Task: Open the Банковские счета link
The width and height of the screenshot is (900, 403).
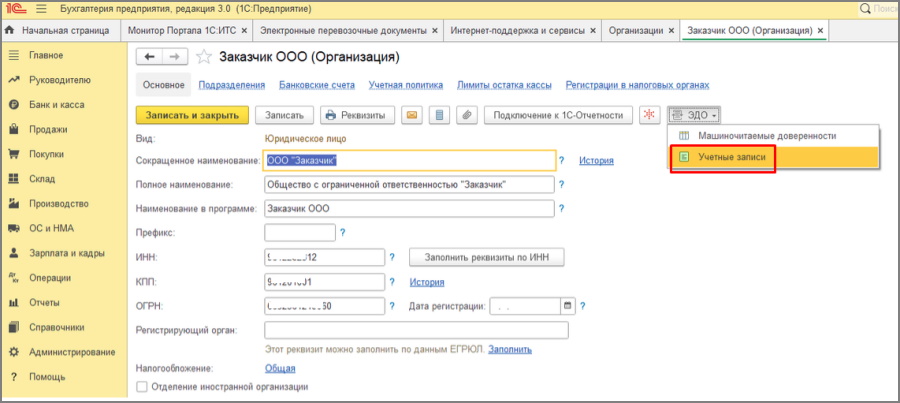Action: 317,85
